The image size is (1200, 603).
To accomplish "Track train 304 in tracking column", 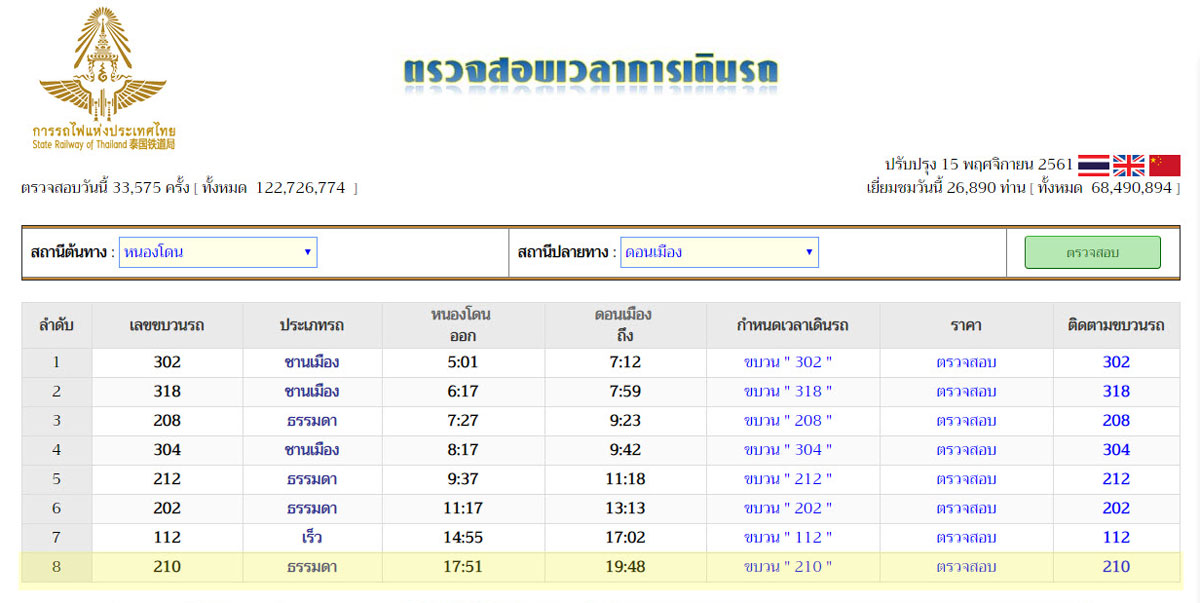I will click(1116, 450).
